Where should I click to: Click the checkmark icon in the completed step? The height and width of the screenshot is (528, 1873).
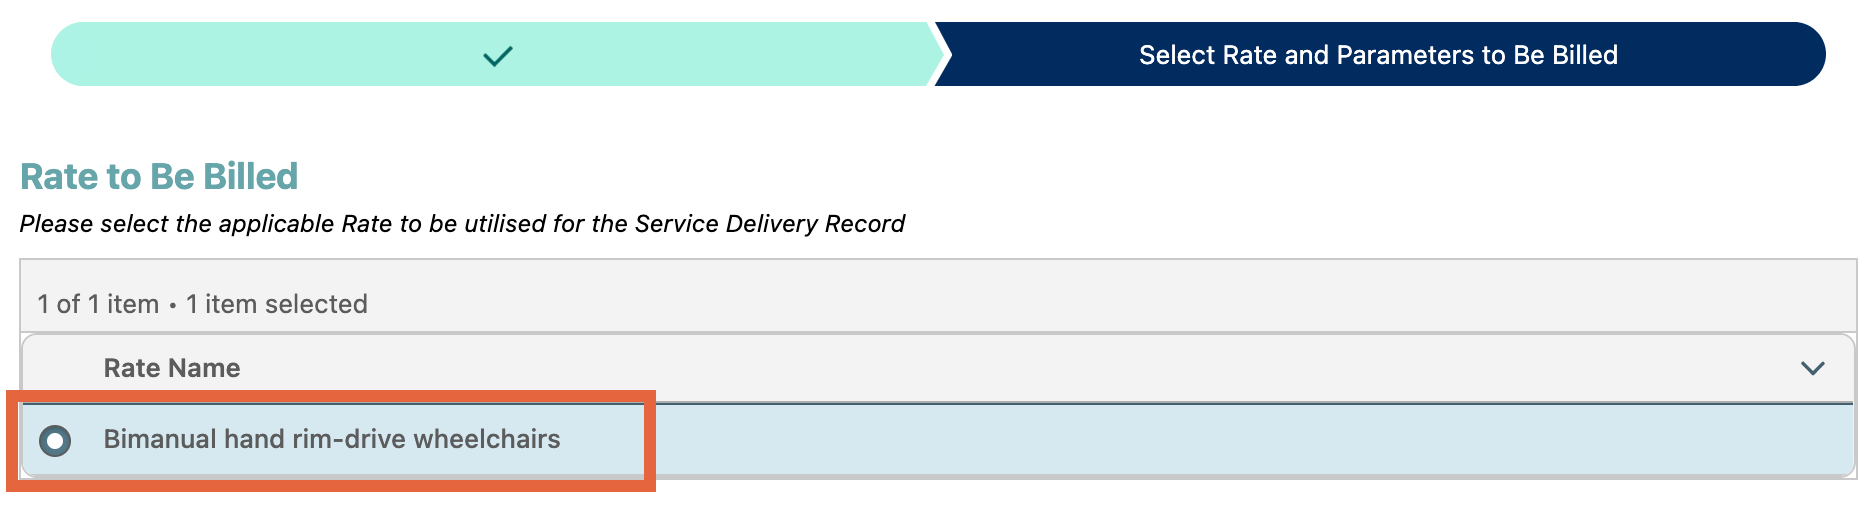click(x=497, y=56)
